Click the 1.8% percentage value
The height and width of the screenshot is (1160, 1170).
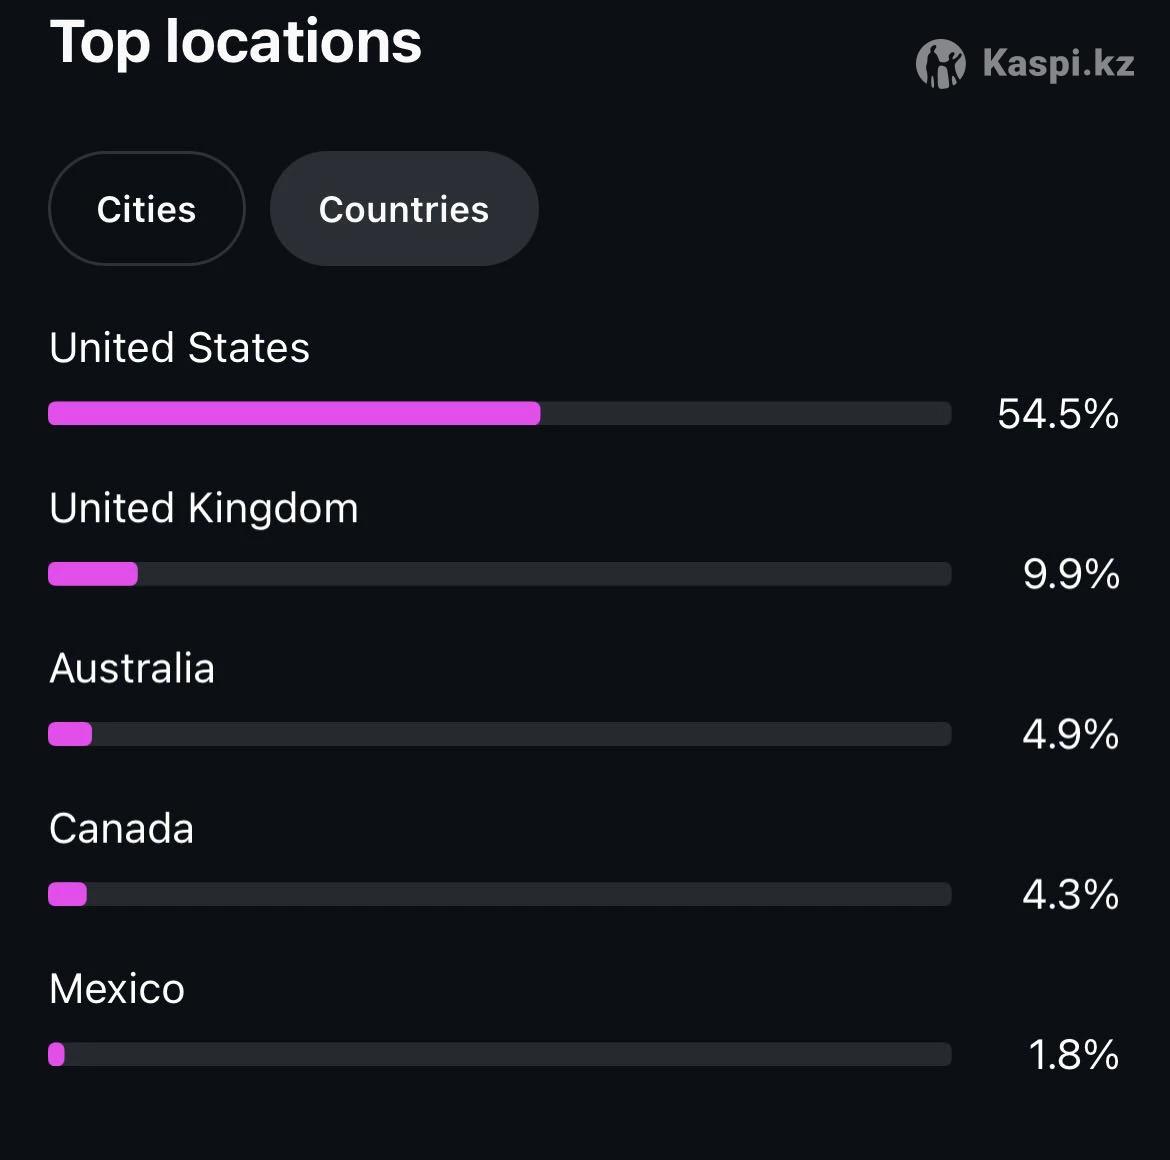pyautogui.click(x=1073, y=1054)
